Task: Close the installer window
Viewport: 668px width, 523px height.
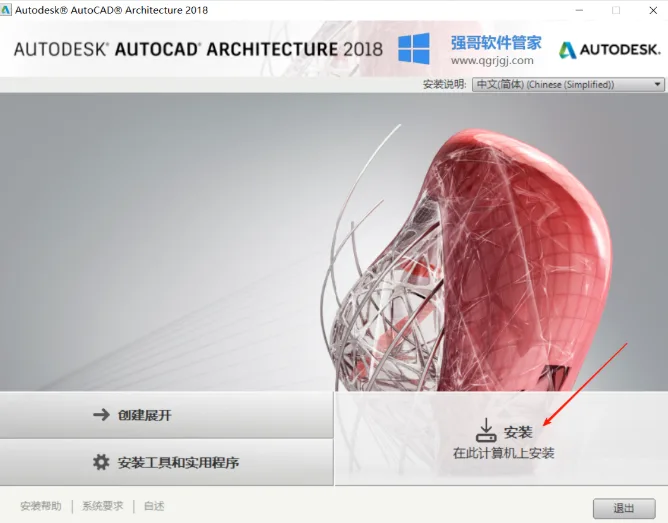Action: pos(653,10)
